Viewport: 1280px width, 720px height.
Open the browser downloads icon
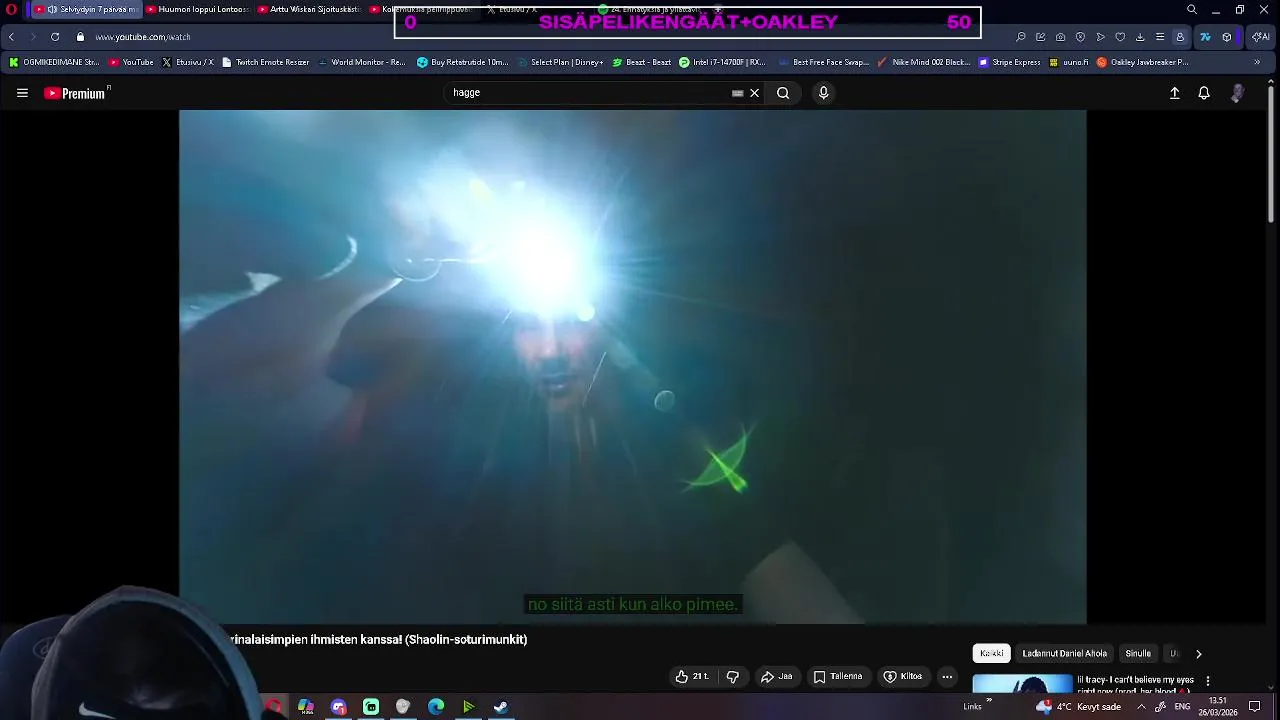pos(1140,37)
